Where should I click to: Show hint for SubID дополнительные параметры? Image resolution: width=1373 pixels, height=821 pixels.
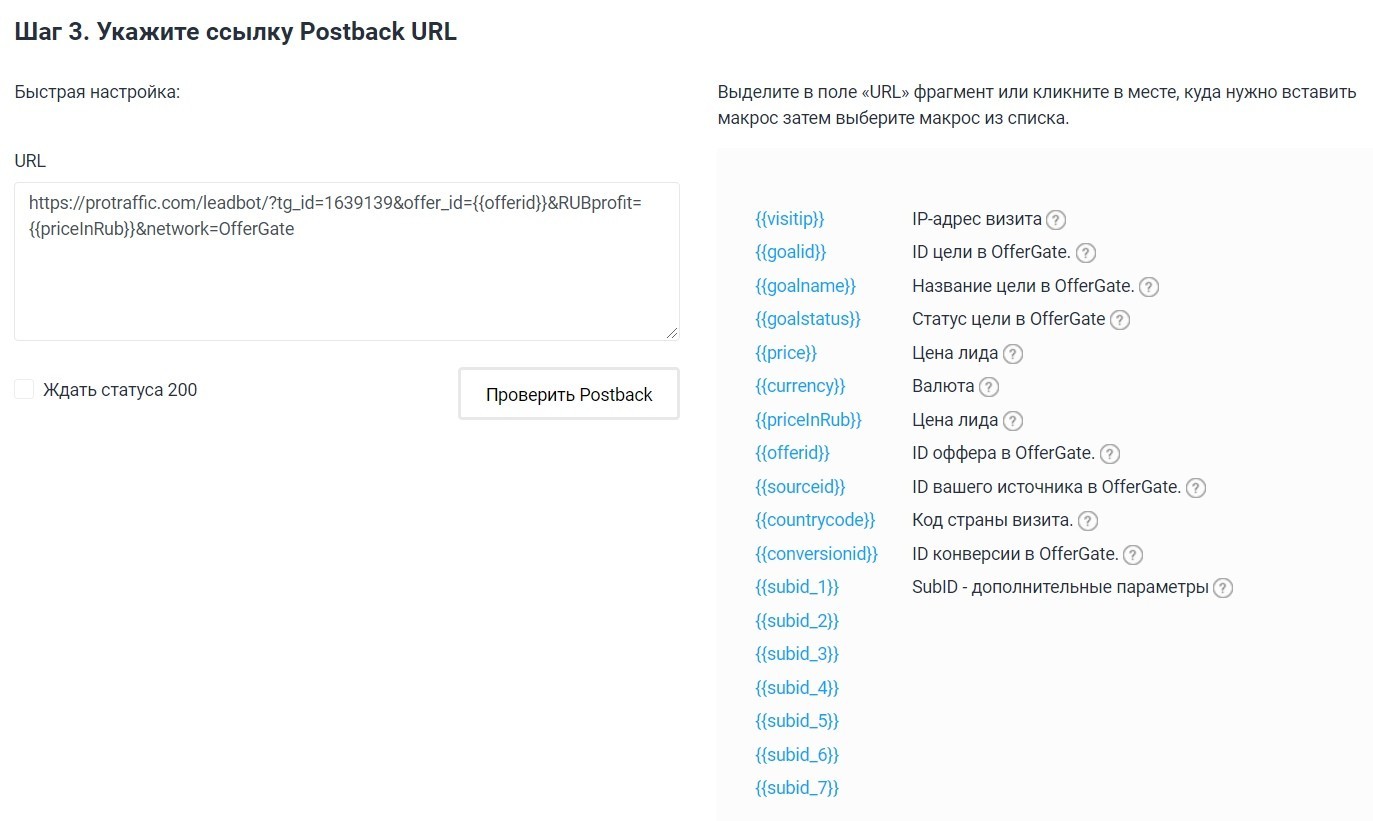pyautogui.click(x=1223, y=588)
